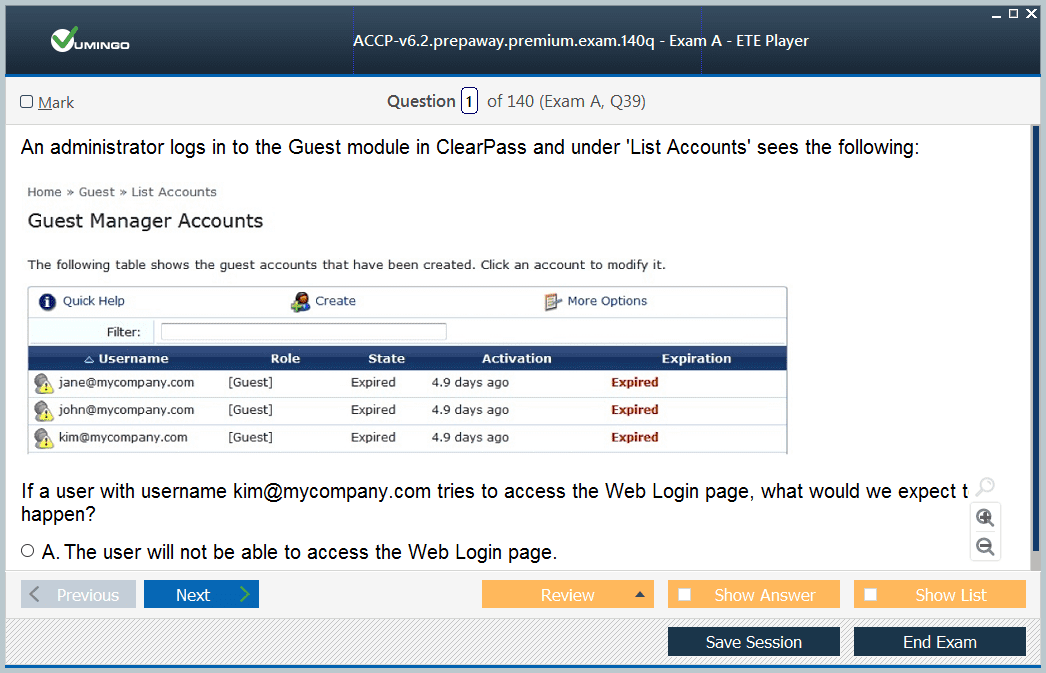Click the [Guest] role in jane's row

[x=251, y=383]
